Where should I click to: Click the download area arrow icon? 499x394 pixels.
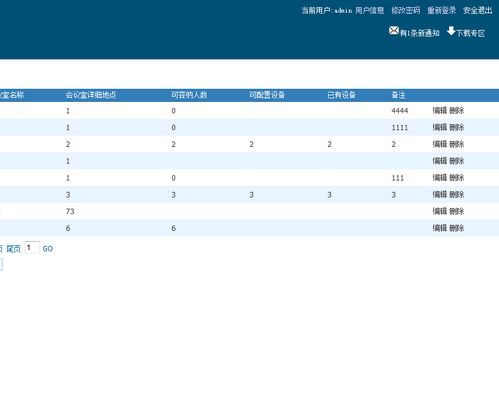[451, 31]
